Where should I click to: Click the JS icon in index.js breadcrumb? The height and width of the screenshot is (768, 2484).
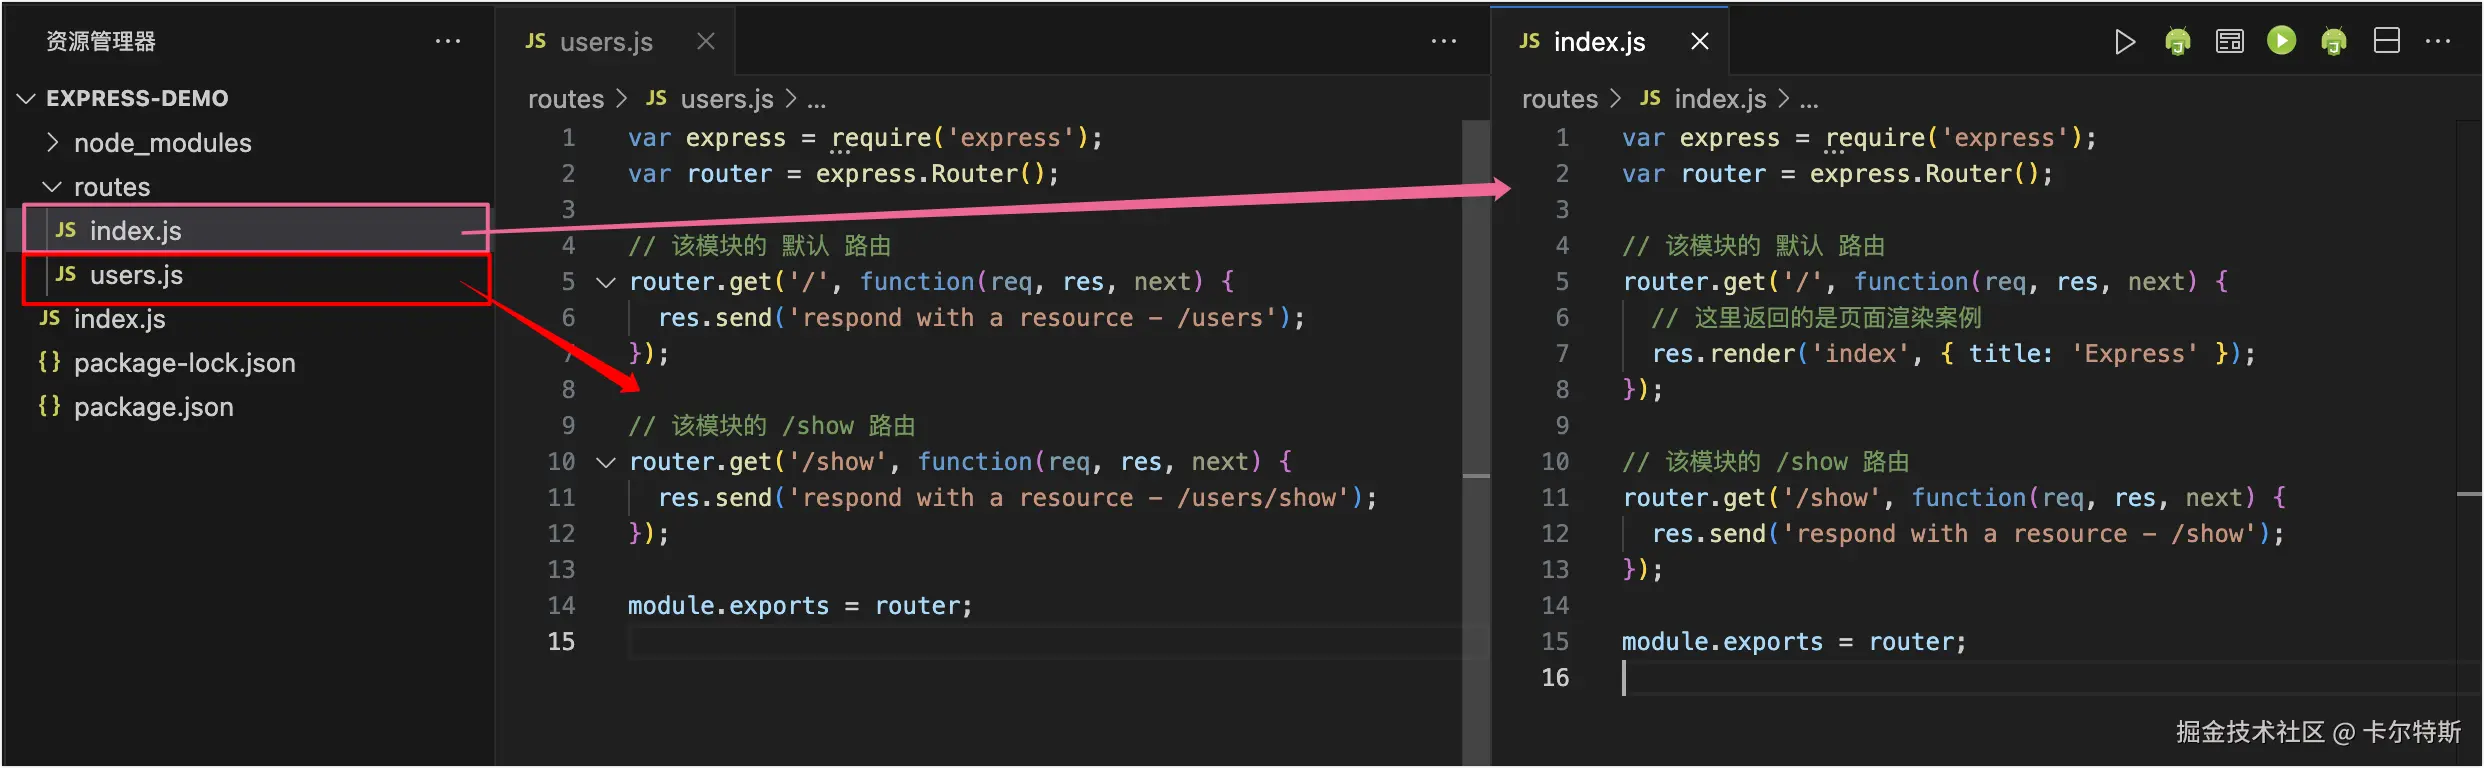1650,98
